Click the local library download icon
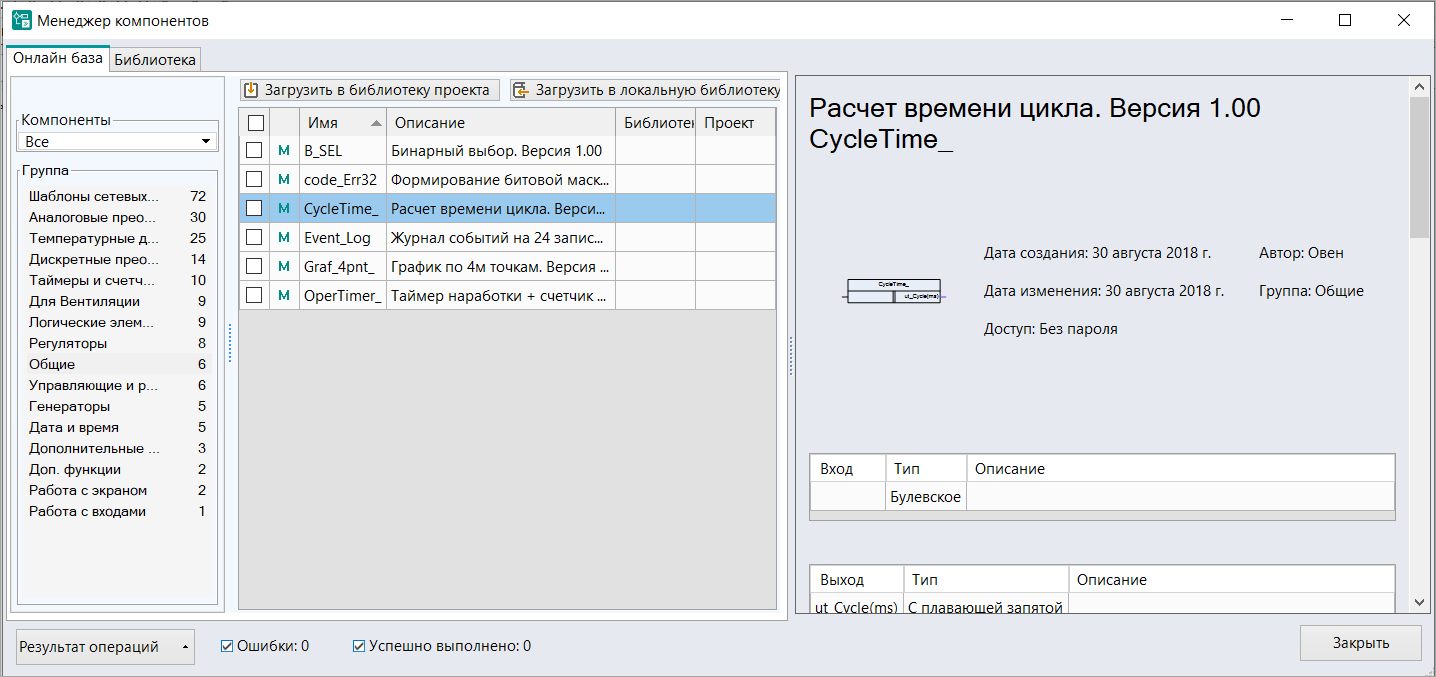Screen dimensions: 1436x677 click(522, 91)
